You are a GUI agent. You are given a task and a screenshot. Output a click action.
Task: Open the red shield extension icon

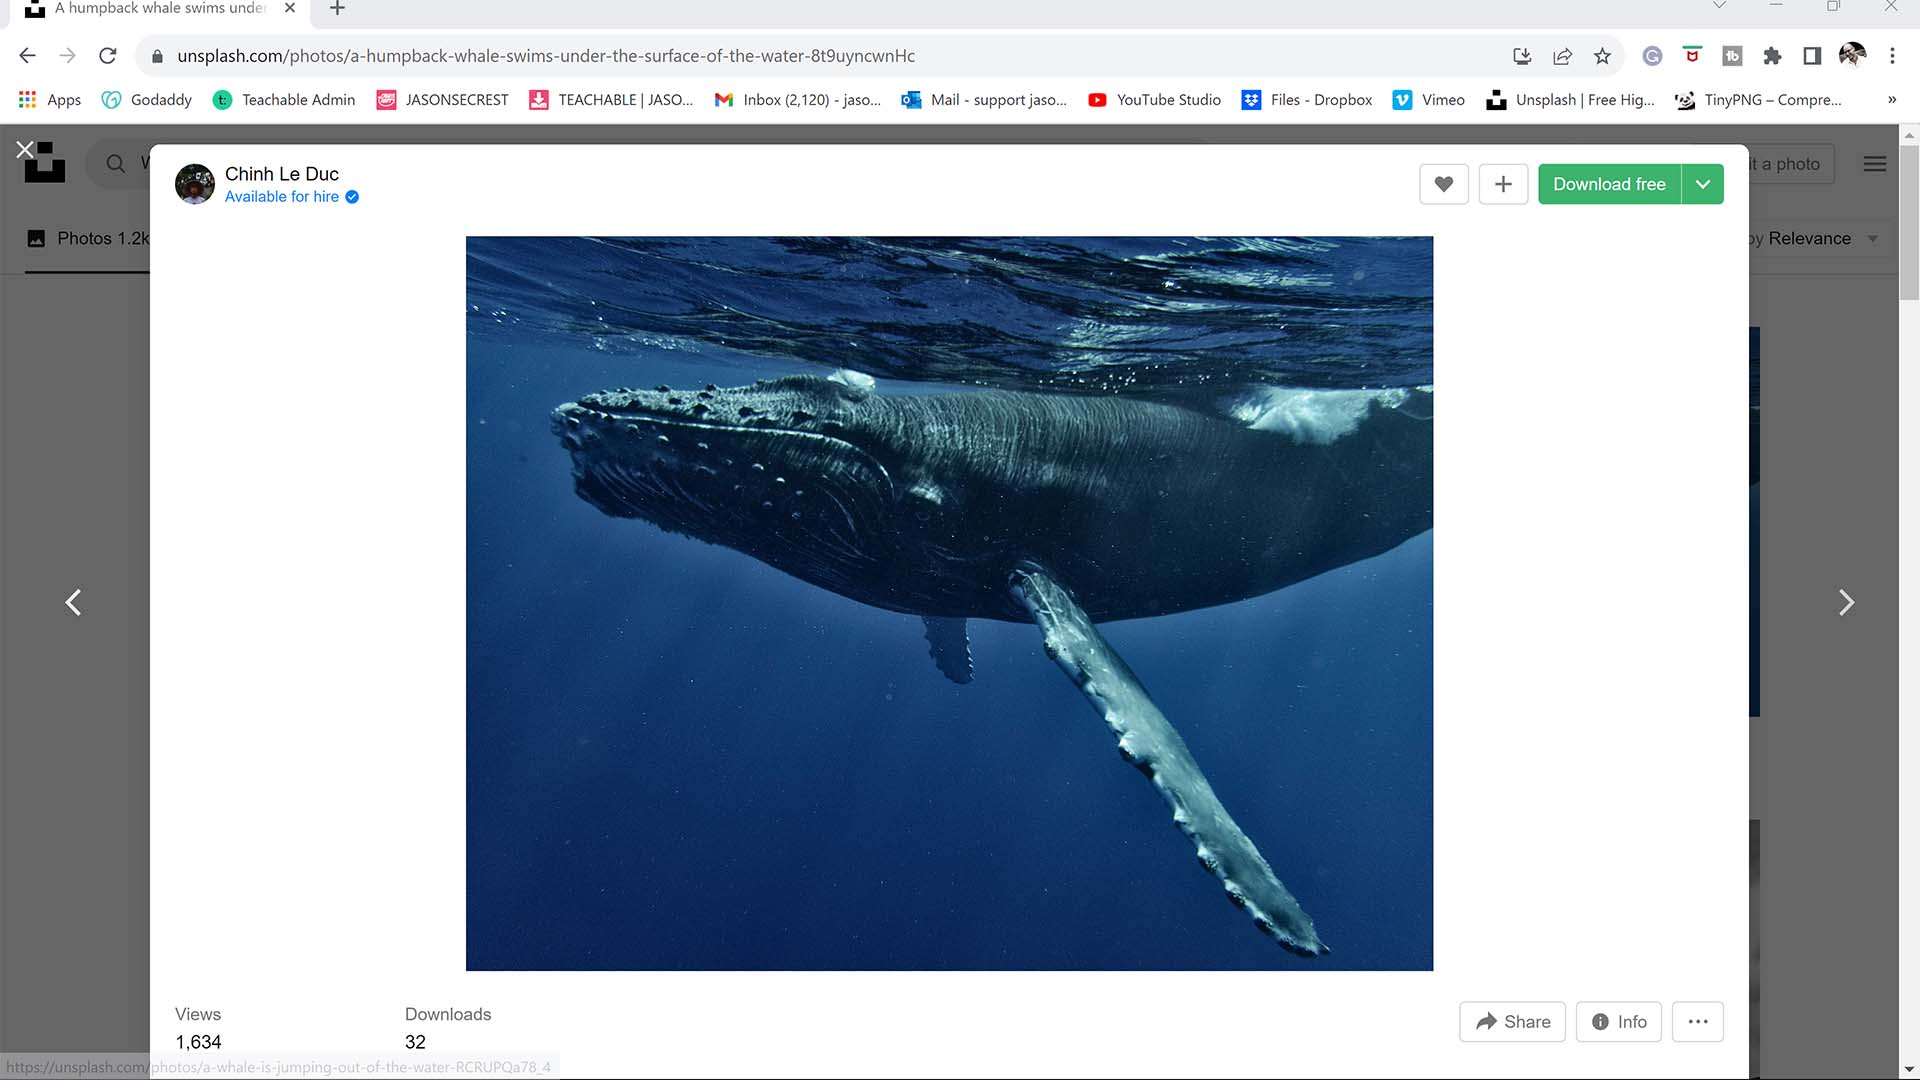[x=1692, y=55]
